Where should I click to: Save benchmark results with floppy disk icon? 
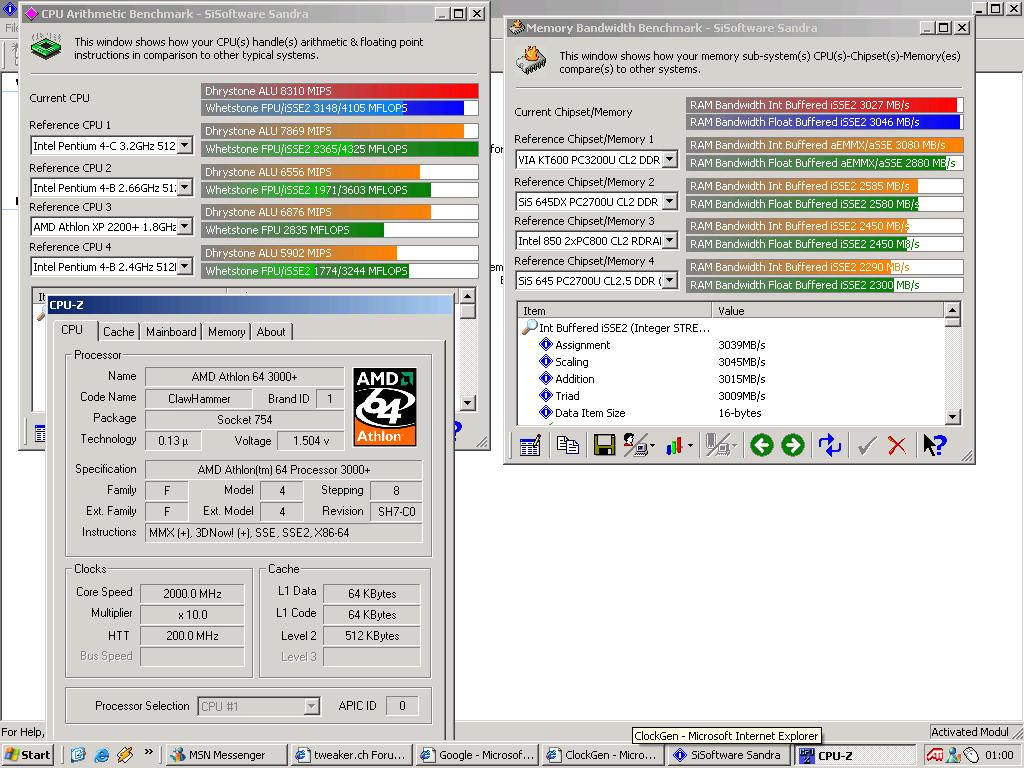pos(604,445)
